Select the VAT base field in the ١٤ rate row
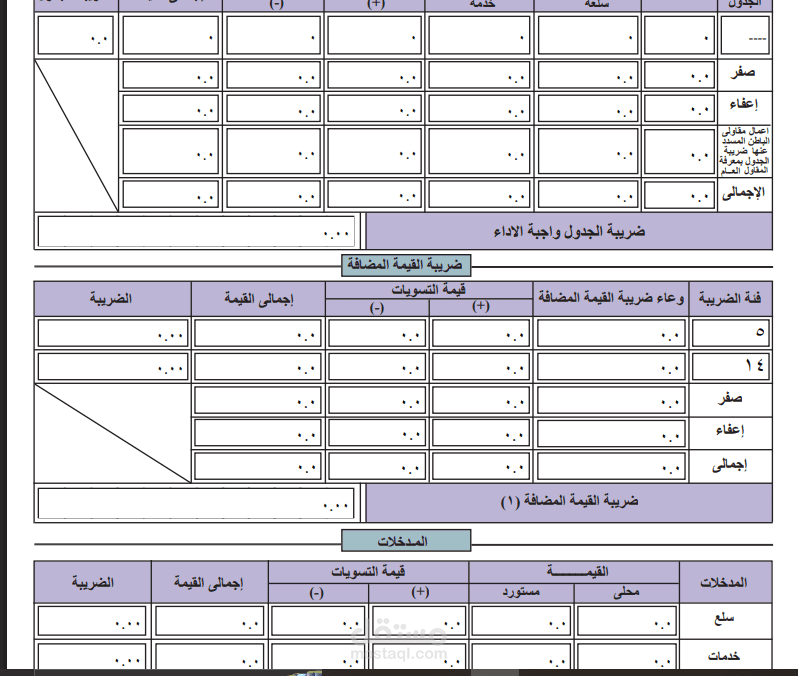This screenshot has height=676, width=798. [611, 367]
